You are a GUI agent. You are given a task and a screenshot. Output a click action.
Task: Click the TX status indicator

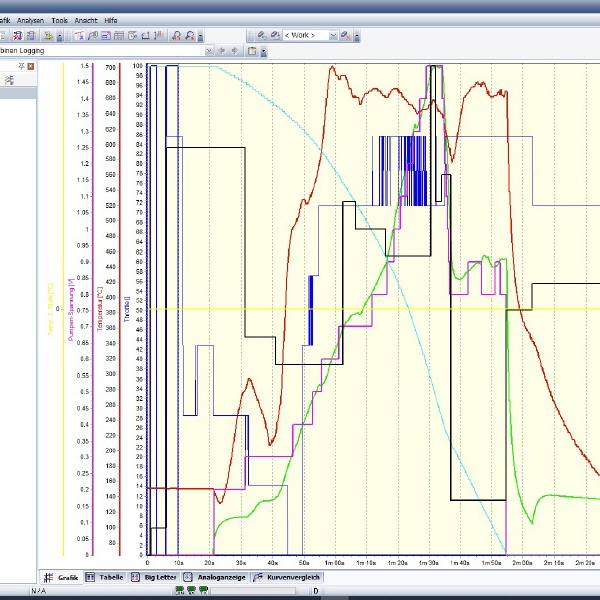click(x=204, y=590)
